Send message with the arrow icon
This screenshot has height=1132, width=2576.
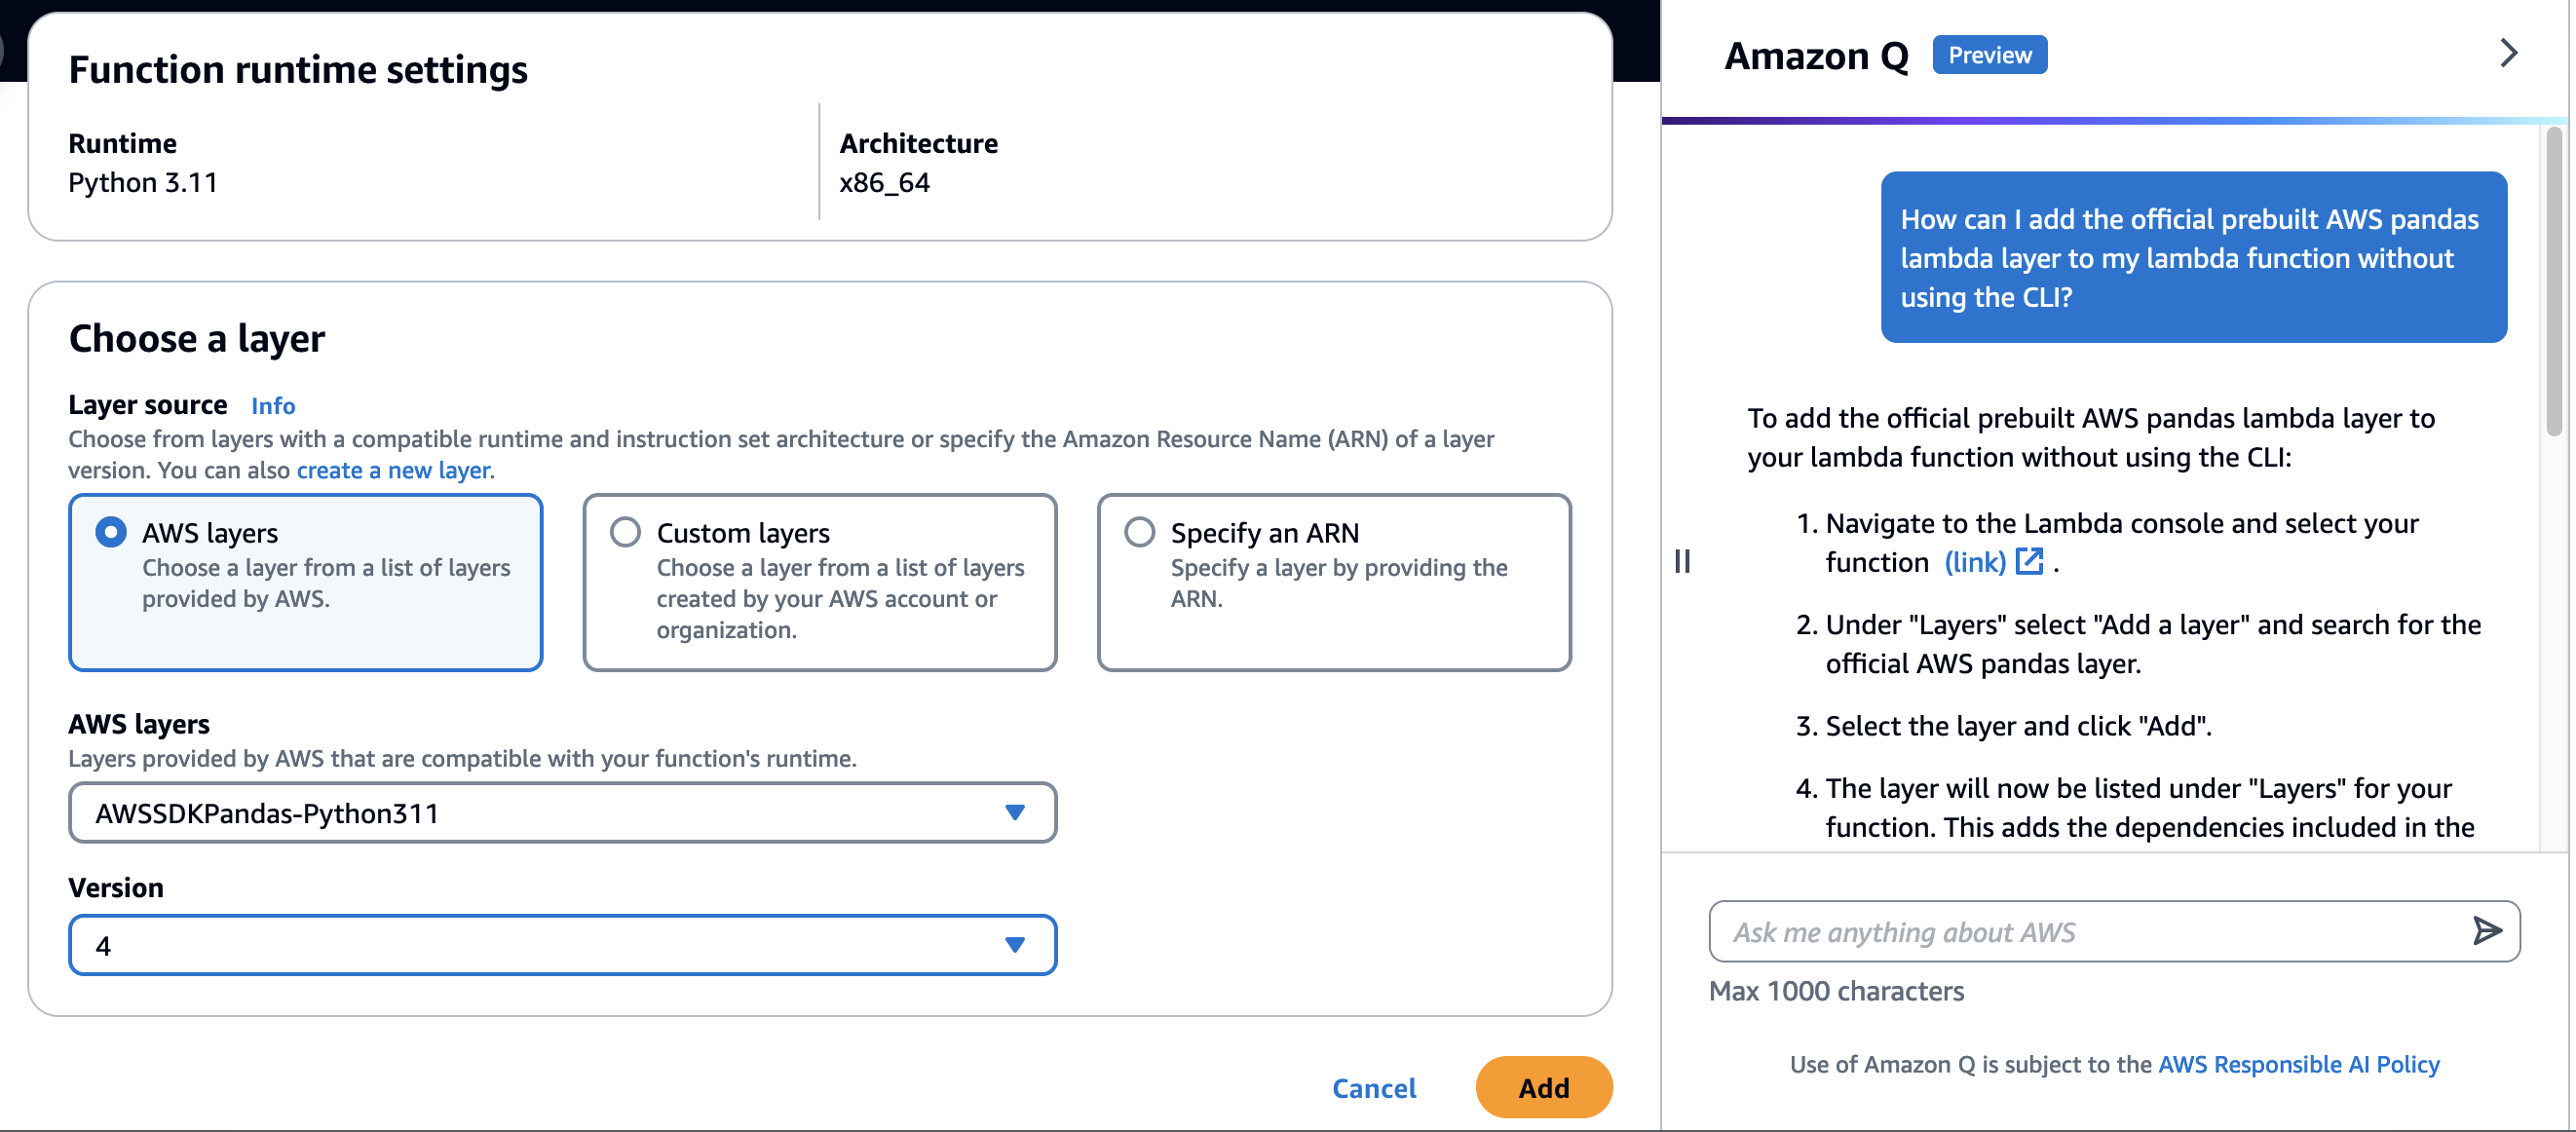pos(2487,931)
